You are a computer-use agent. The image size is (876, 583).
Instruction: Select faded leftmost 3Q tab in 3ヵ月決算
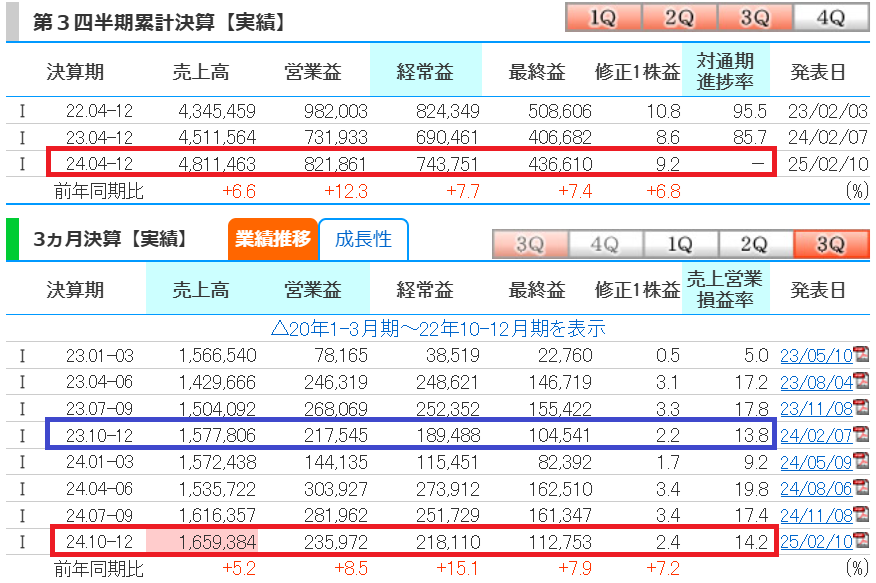pyautogui.click(x=530, y=244)
